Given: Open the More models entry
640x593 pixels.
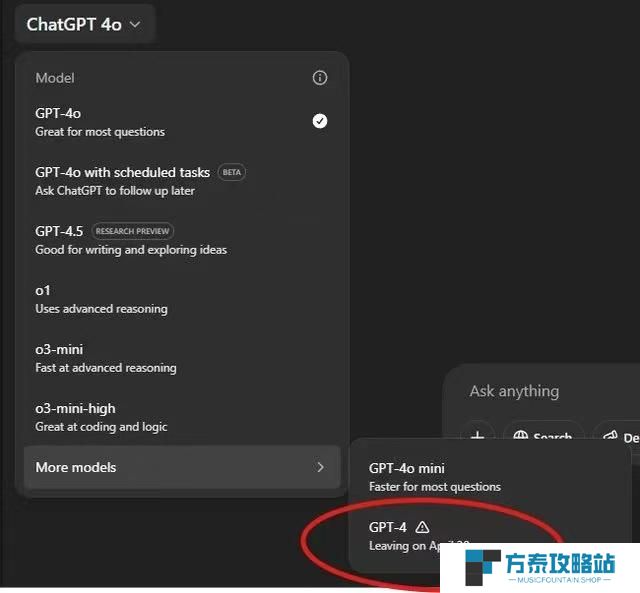Looking at the screenshot, I should [x=182, y=467].
